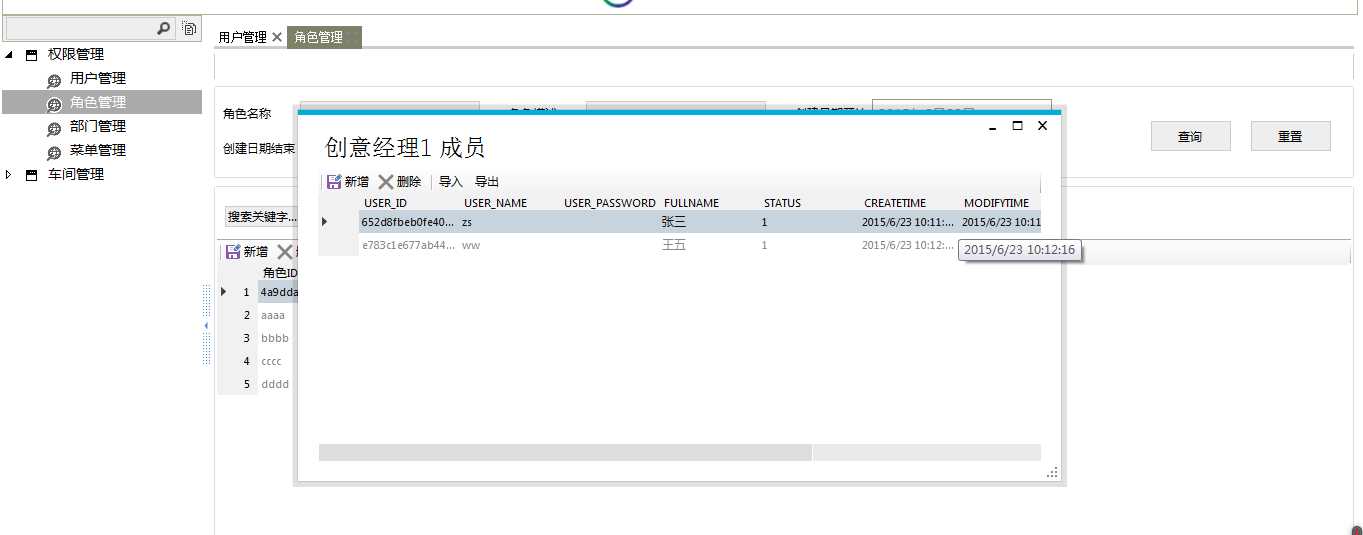Click the user name cell ww

471,245
